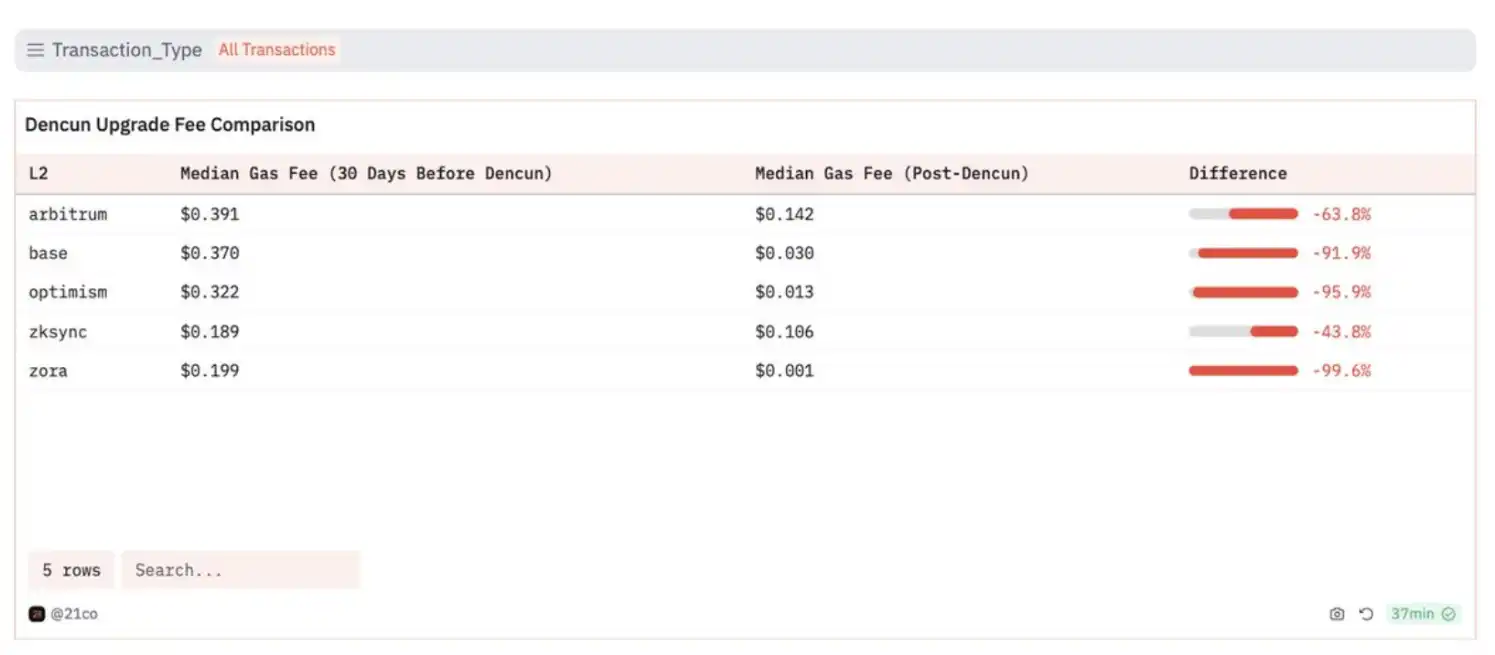
Task: Click the camera screenshot icon
Action: [x=1337, y=614]
